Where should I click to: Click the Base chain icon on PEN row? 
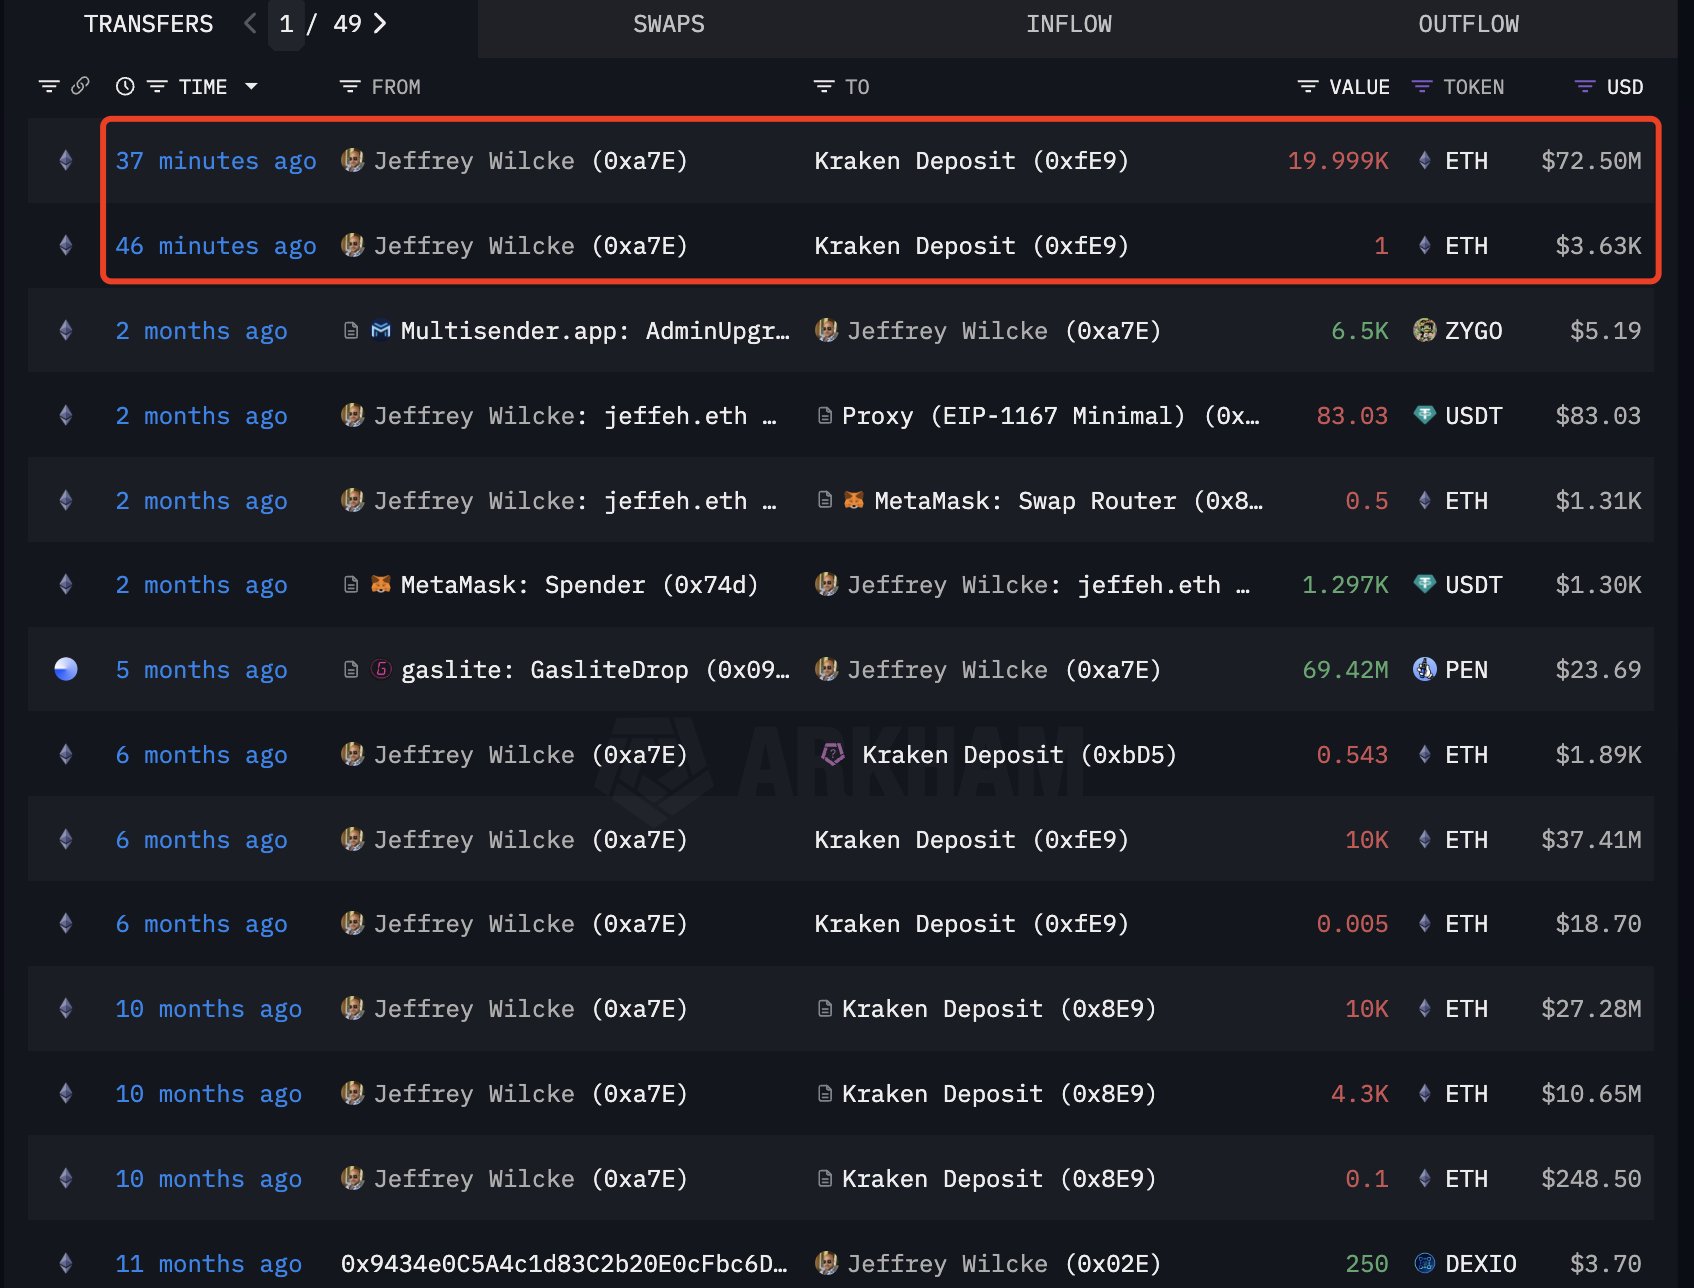click(66, 669)
